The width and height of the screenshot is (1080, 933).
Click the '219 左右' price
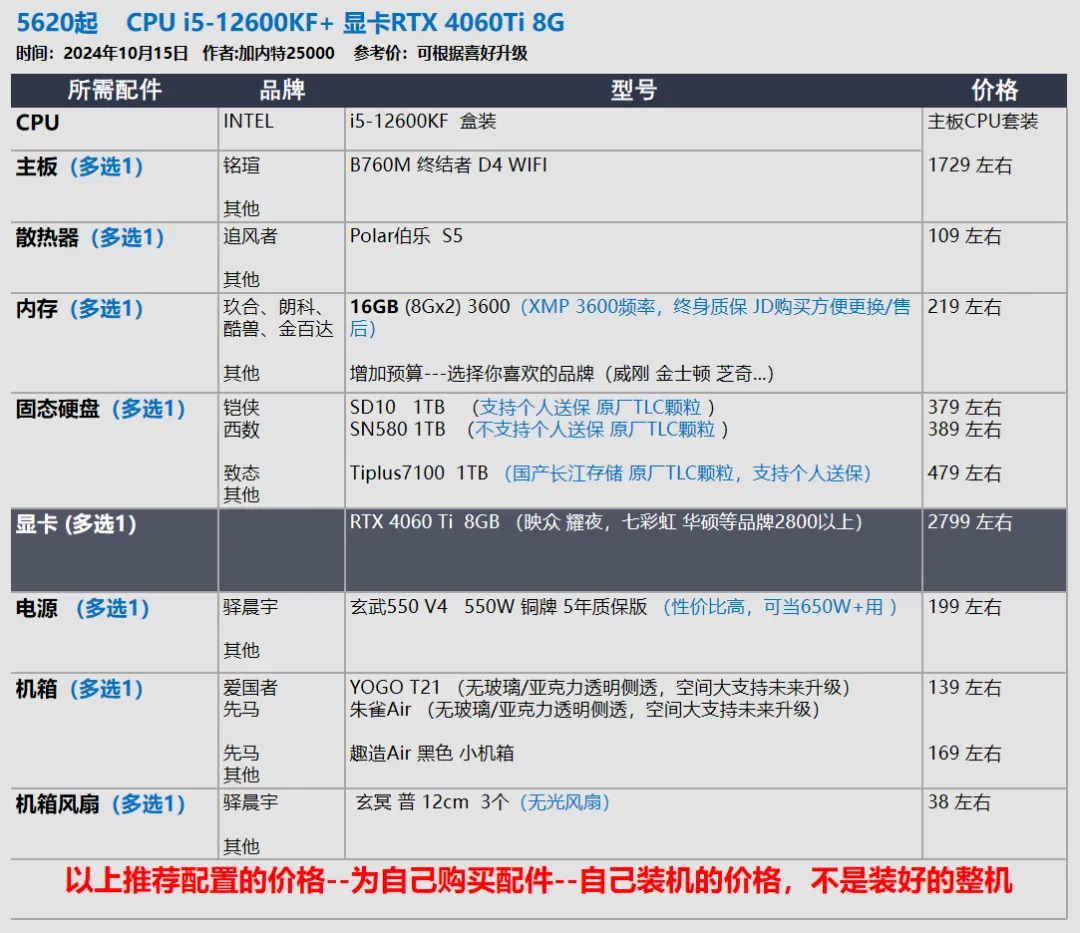964,307
